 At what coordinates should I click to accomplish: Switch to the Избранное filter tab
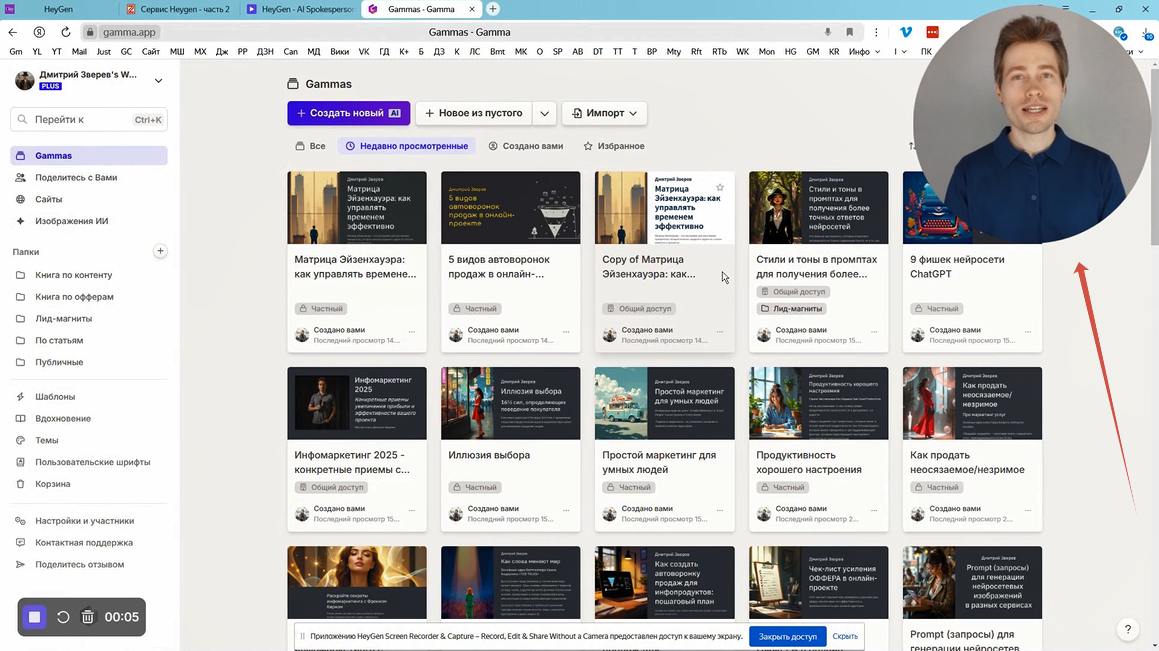click(x=614, y=146)
